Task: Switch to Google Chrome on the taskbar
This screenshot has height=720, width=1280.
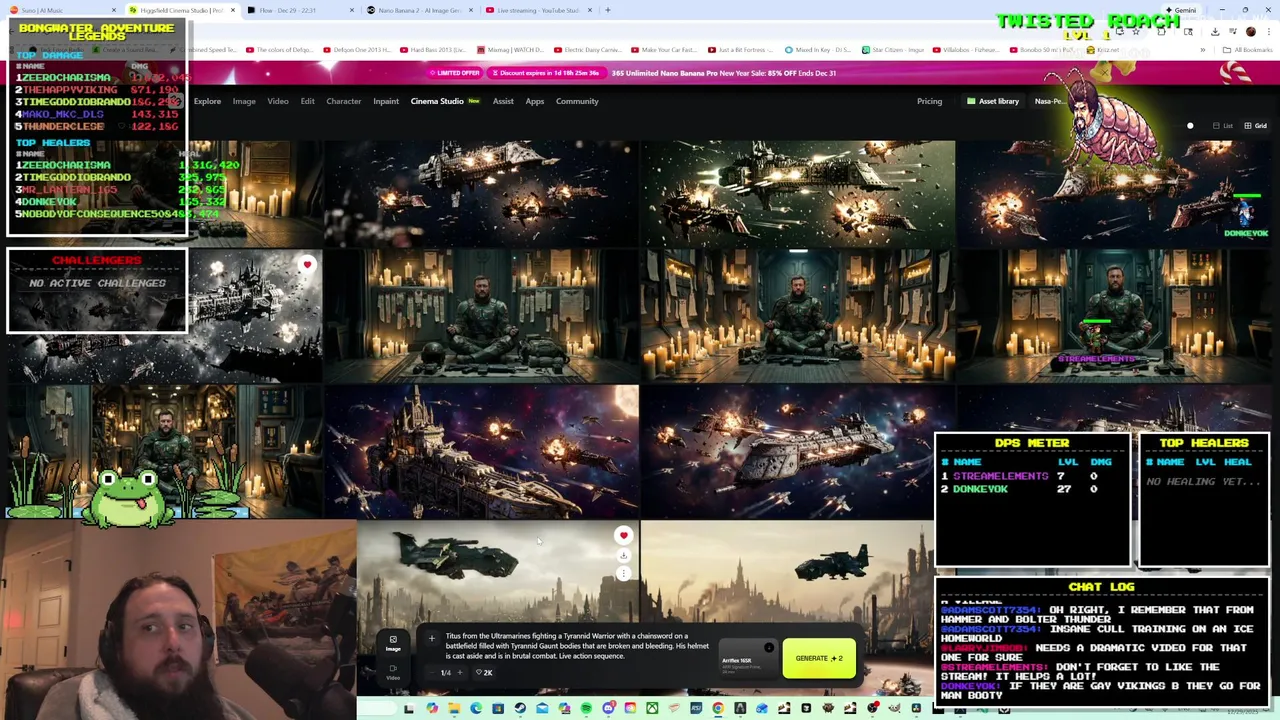Action: pos(717,709)
